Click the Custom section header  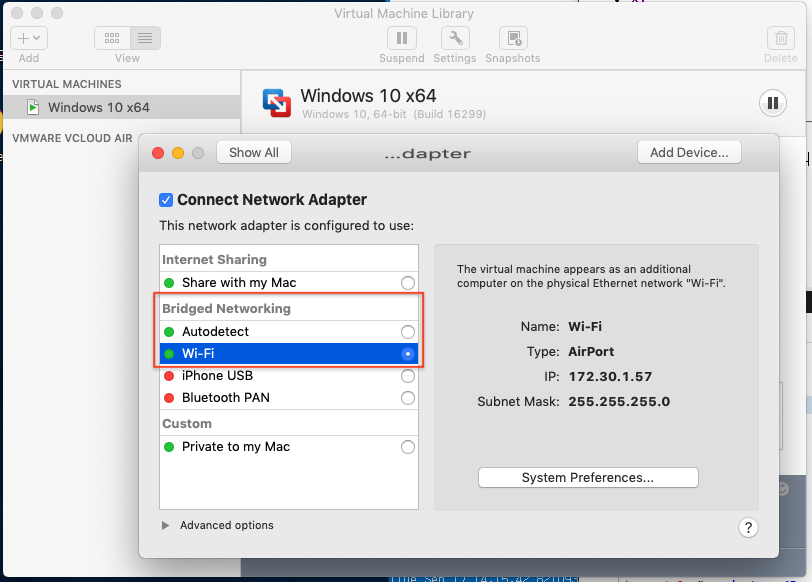click(x=187, y=424)
